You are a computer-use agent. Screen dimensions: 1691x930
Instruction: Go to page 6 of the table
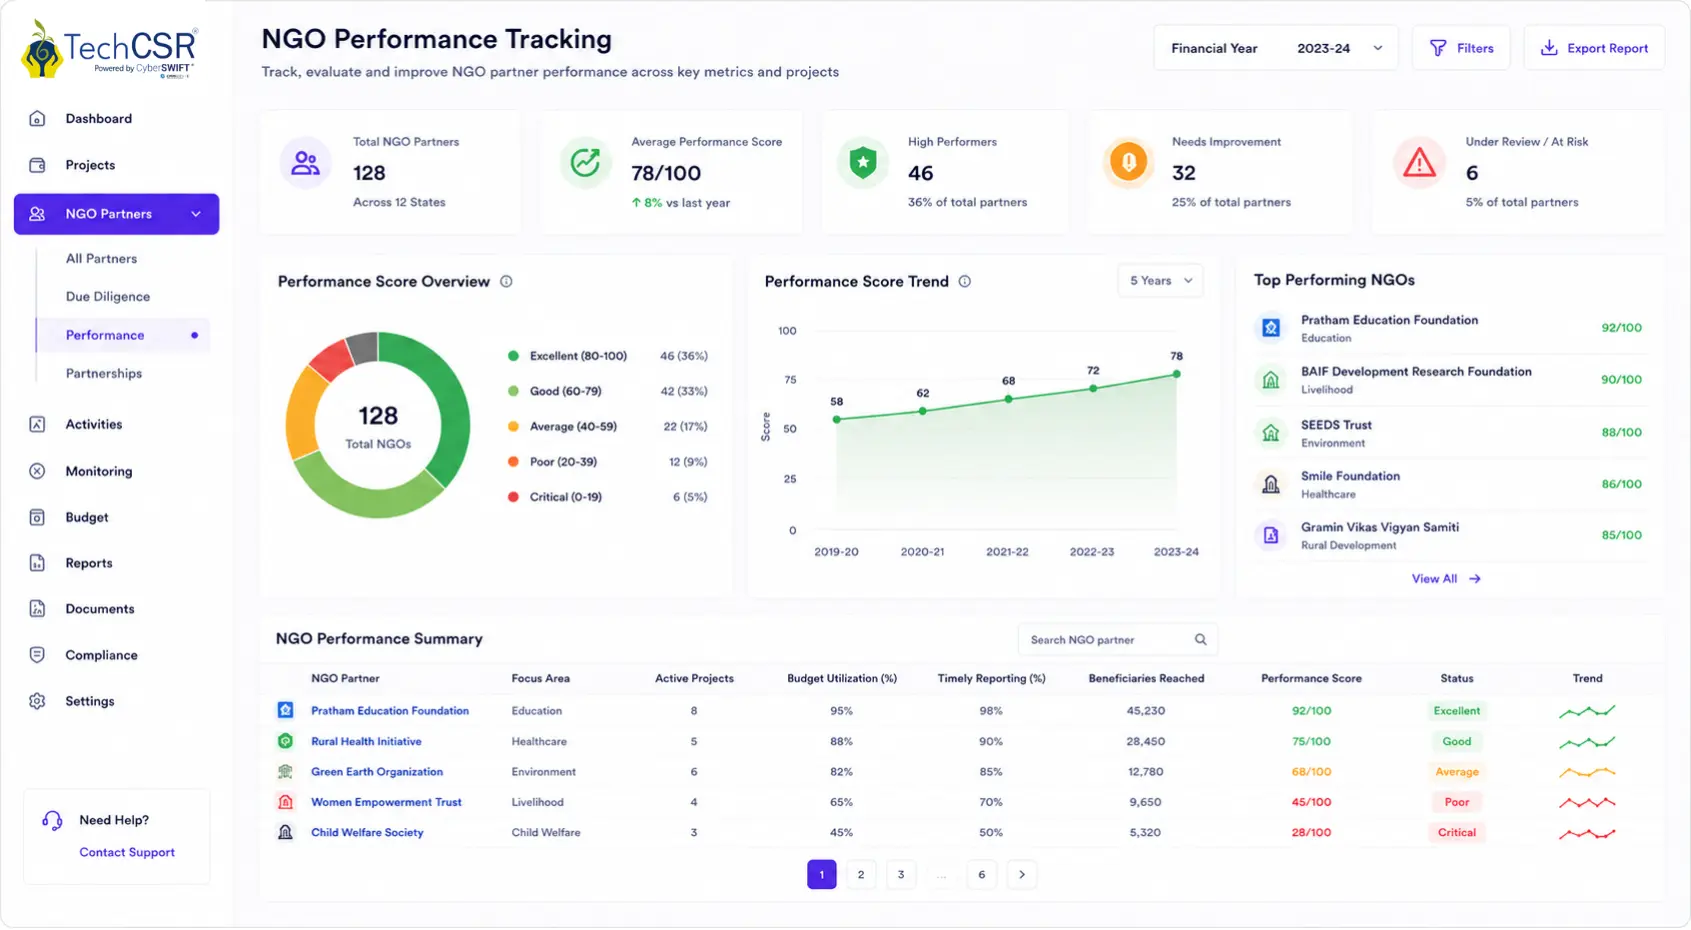coord(982,875)
